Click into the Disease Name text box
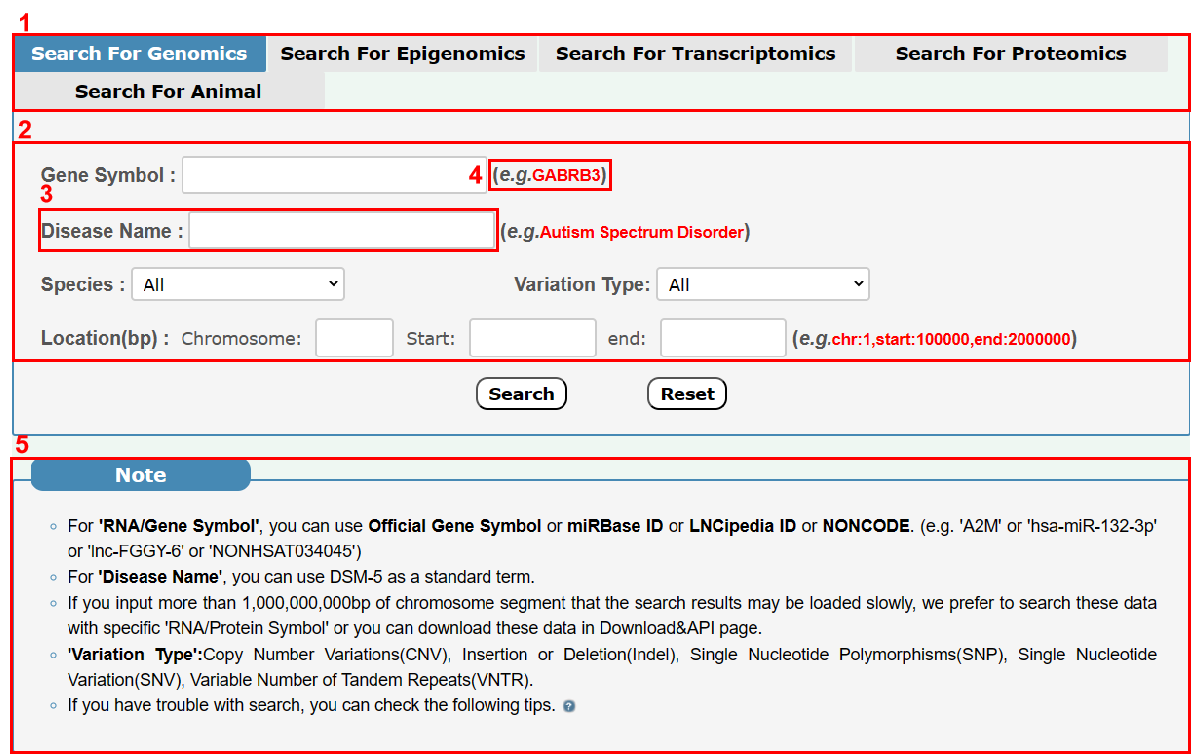This screenshot has height=755, width=1192. tap(342, 231)
